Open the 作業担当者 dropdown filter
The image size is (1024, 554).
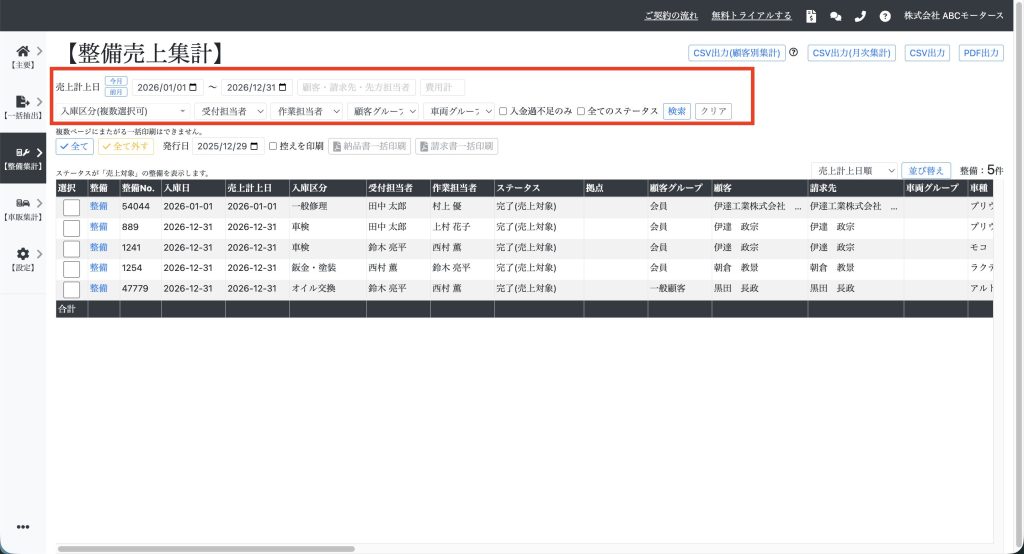tap(308, 111)
